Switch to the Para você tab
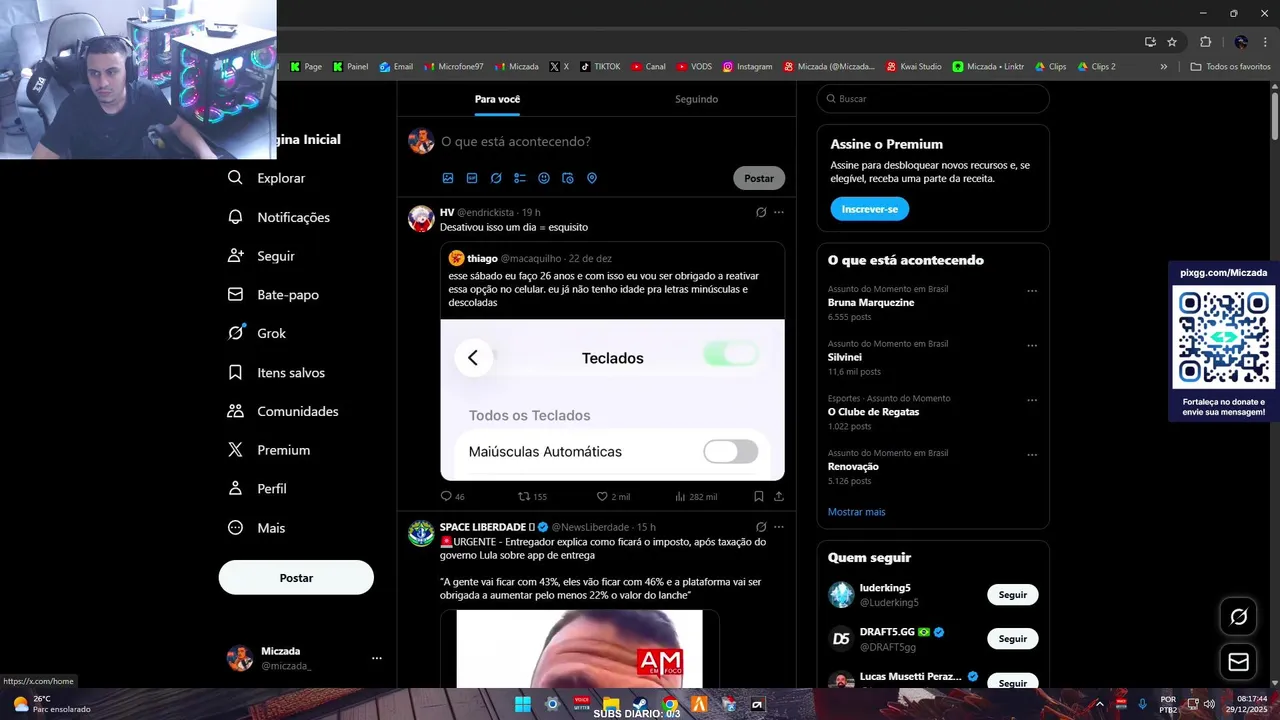Viewport: 1280px width, 720px height. [x=497, y=99]
